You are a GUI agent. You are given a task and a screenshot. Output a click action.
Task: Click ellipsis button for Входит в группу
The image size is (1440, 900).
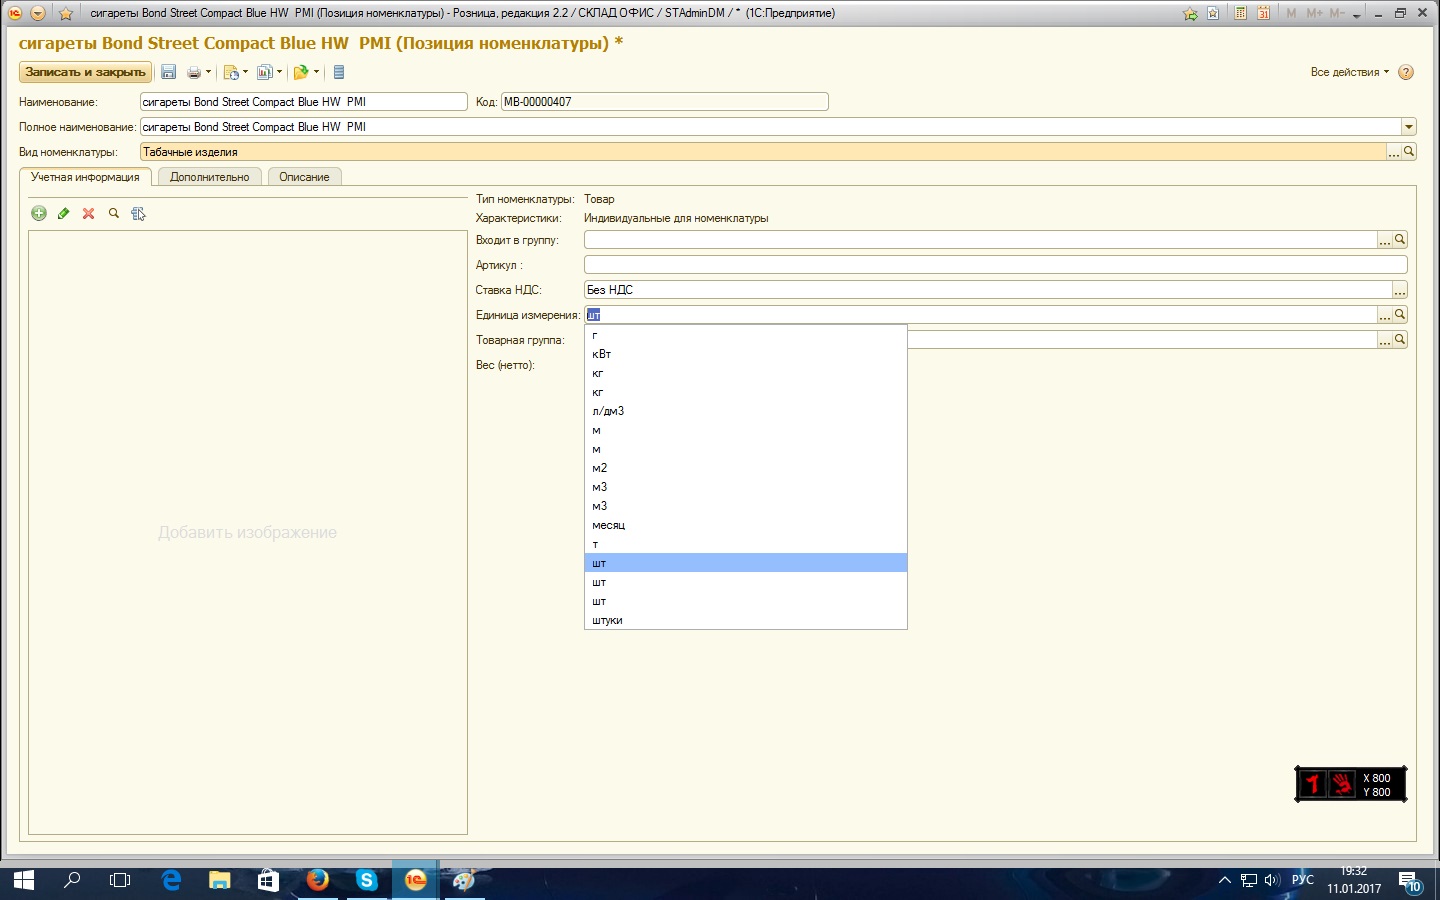(x=1385, y=240)
